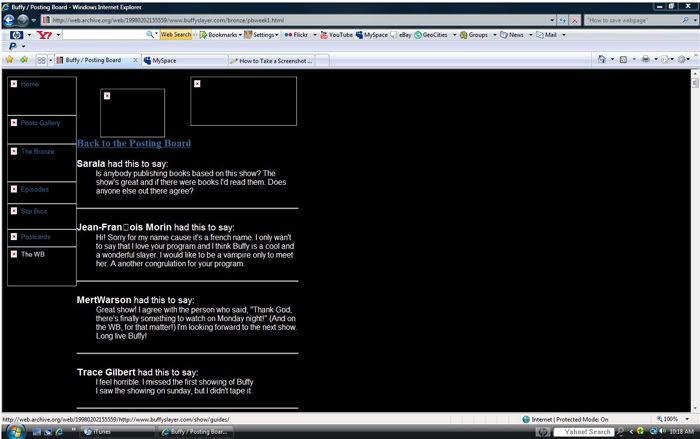700x439 pixels.
Task: Open Groups toolbar shortcut
Action: (x=474, y=35)
